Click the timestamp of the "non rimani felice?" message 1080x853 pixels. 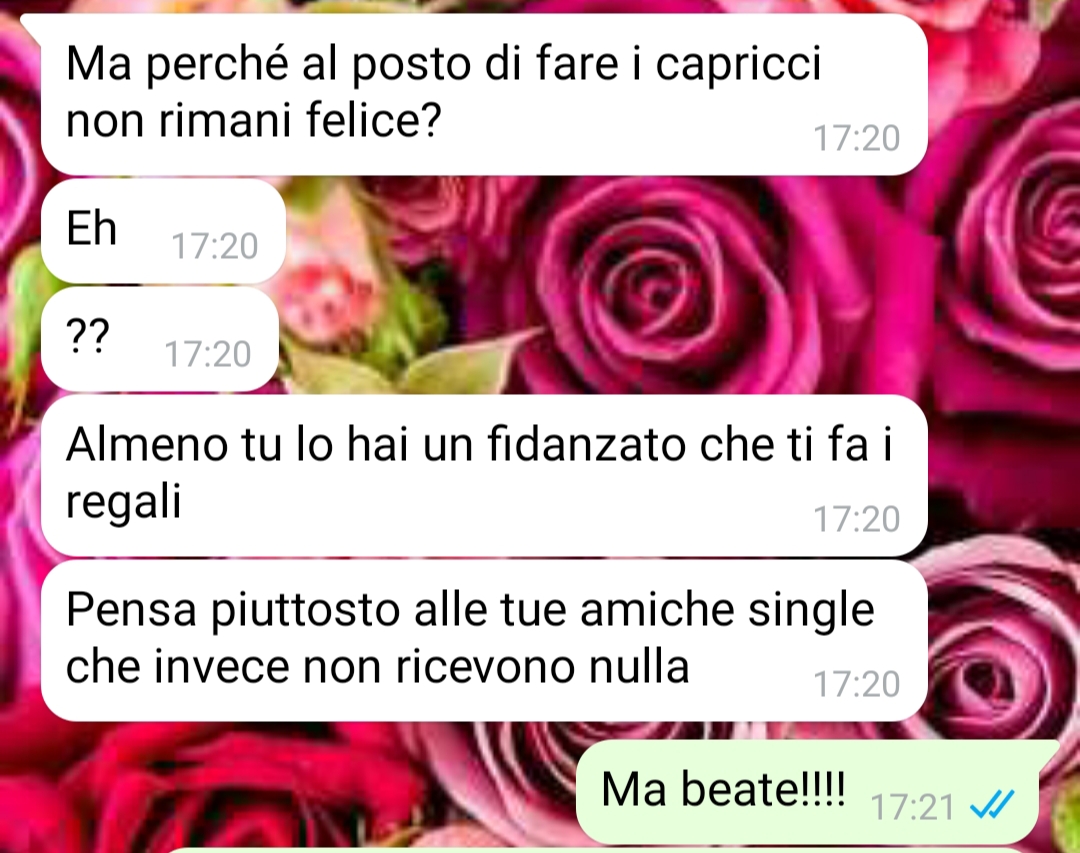pos(856,138)
